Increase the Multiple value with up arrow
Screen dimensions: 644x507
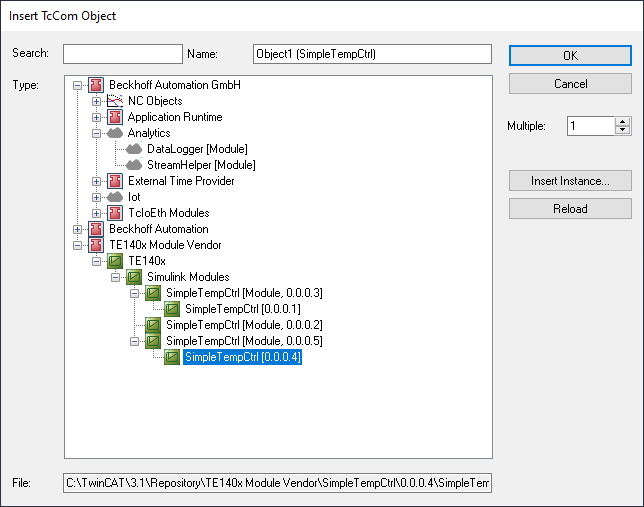pyautogui.click(x=623, y=122)
